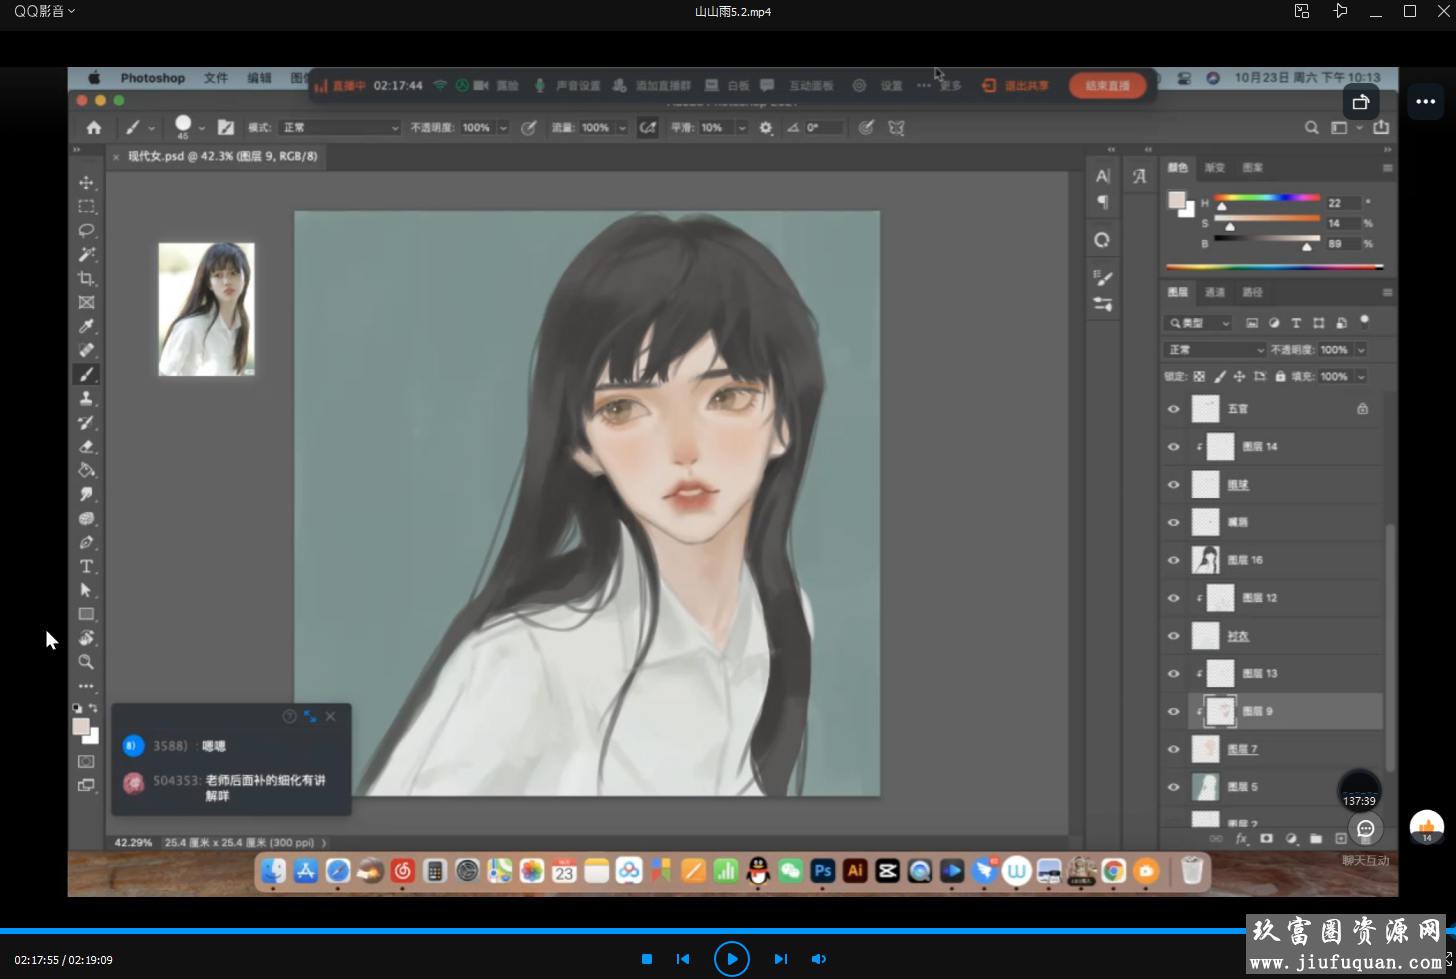The width and height of the screenshot is (1456, 979).
Task: Toggle visibility of 图层 16
Action: point(1173,560)
